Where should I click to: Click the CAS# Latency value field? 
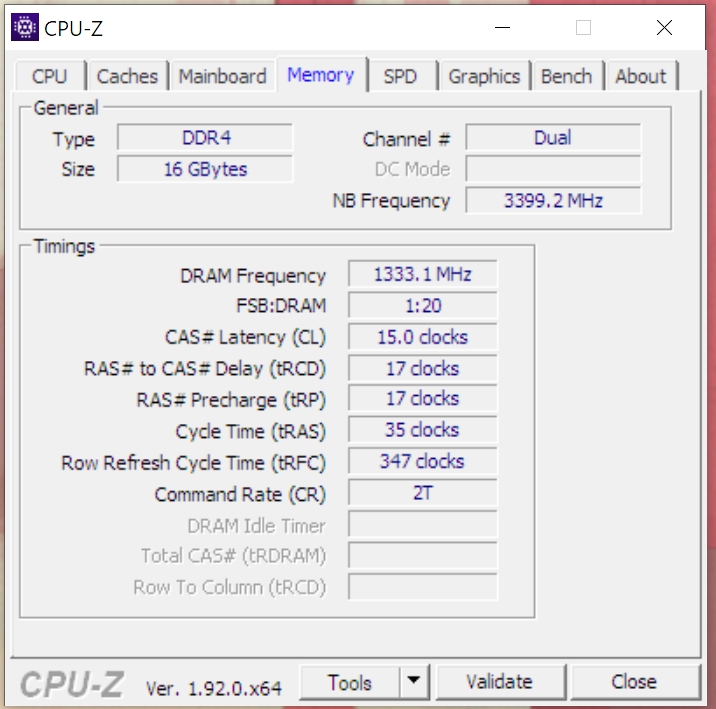(x=423, y=337)
